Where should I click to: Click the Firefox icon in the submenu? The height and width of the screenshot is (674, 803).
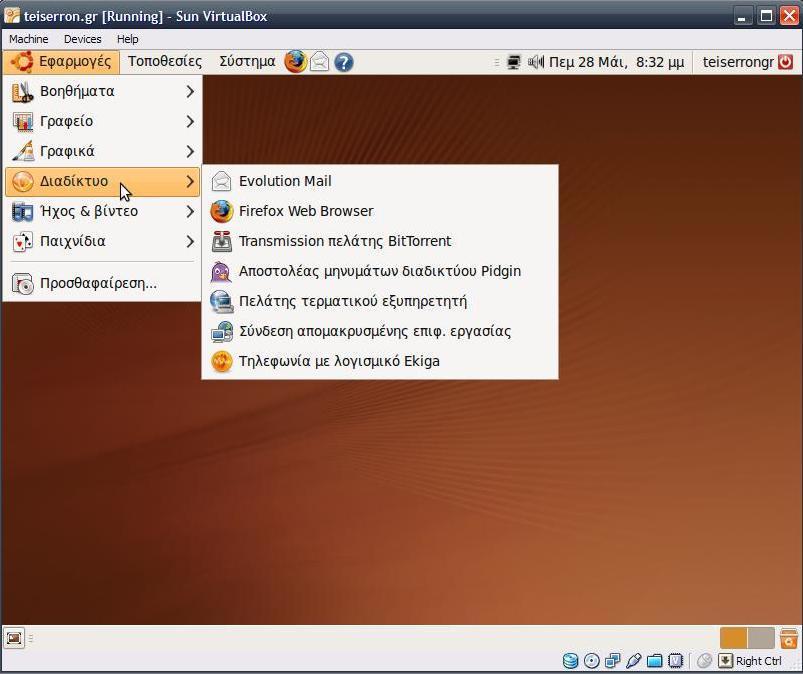pyautogui.click(x=222, y=212)
